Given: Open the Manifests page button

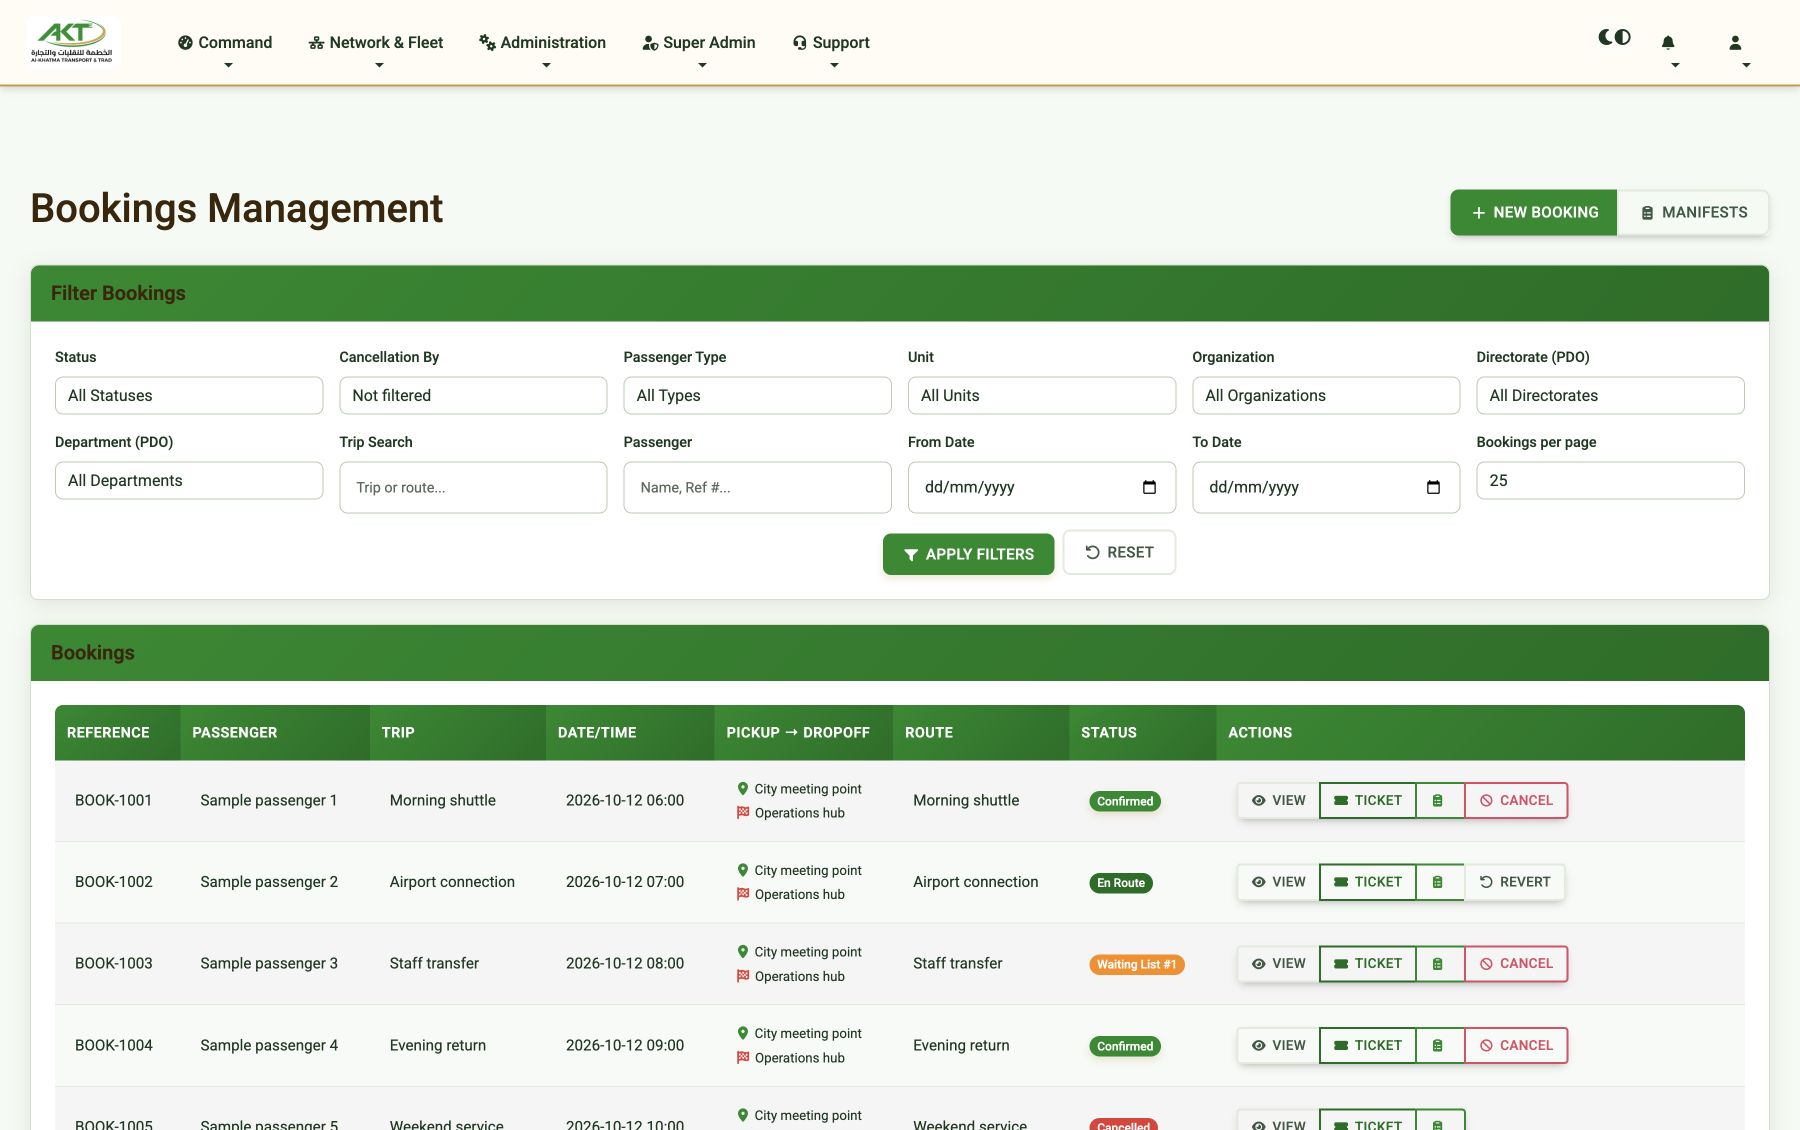Looking at the screenshot, I should point(1693,213).
